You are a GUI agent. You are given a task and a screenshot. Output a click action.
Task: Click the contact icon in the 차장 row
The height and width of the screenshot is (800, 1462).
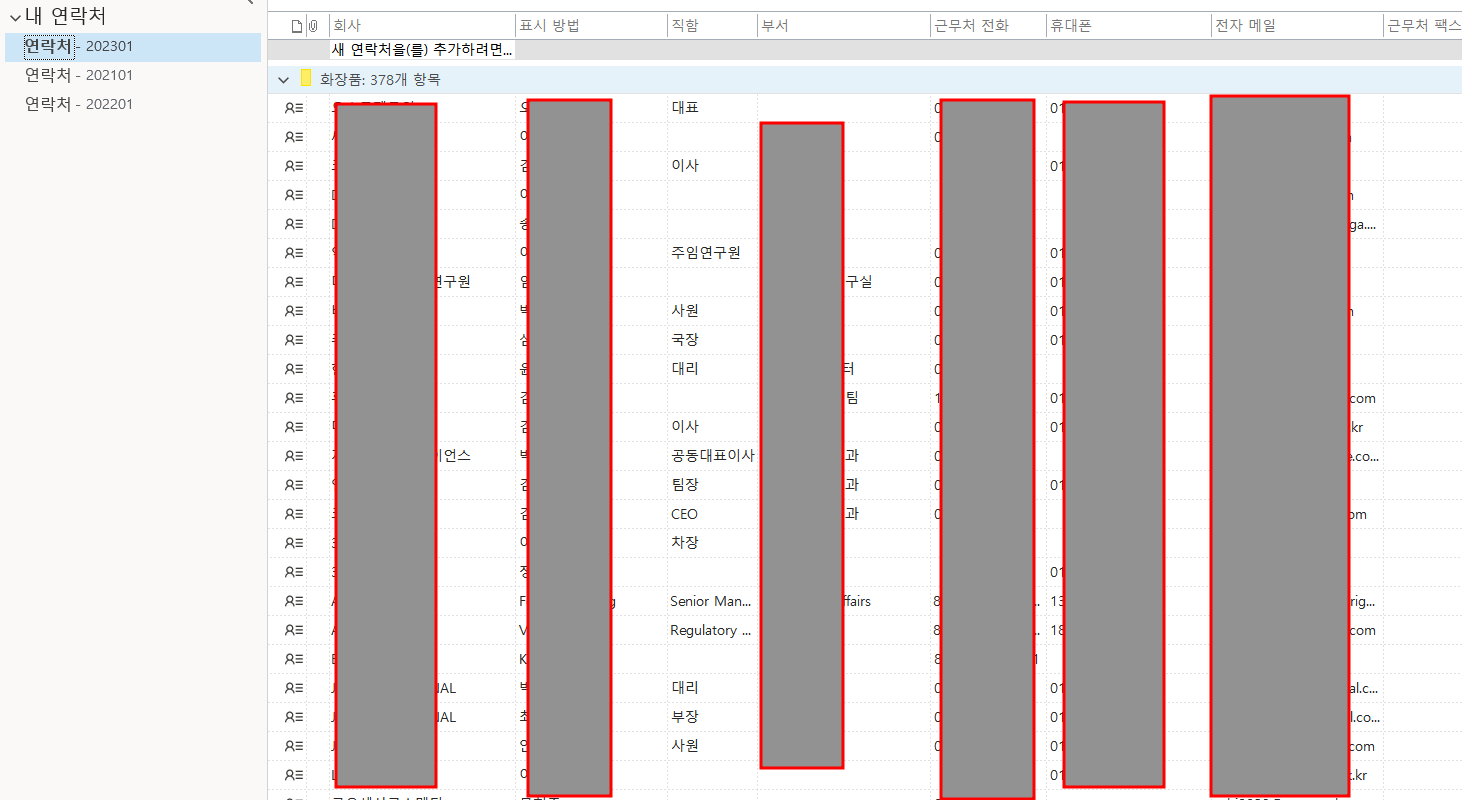(x=294, y=543)
